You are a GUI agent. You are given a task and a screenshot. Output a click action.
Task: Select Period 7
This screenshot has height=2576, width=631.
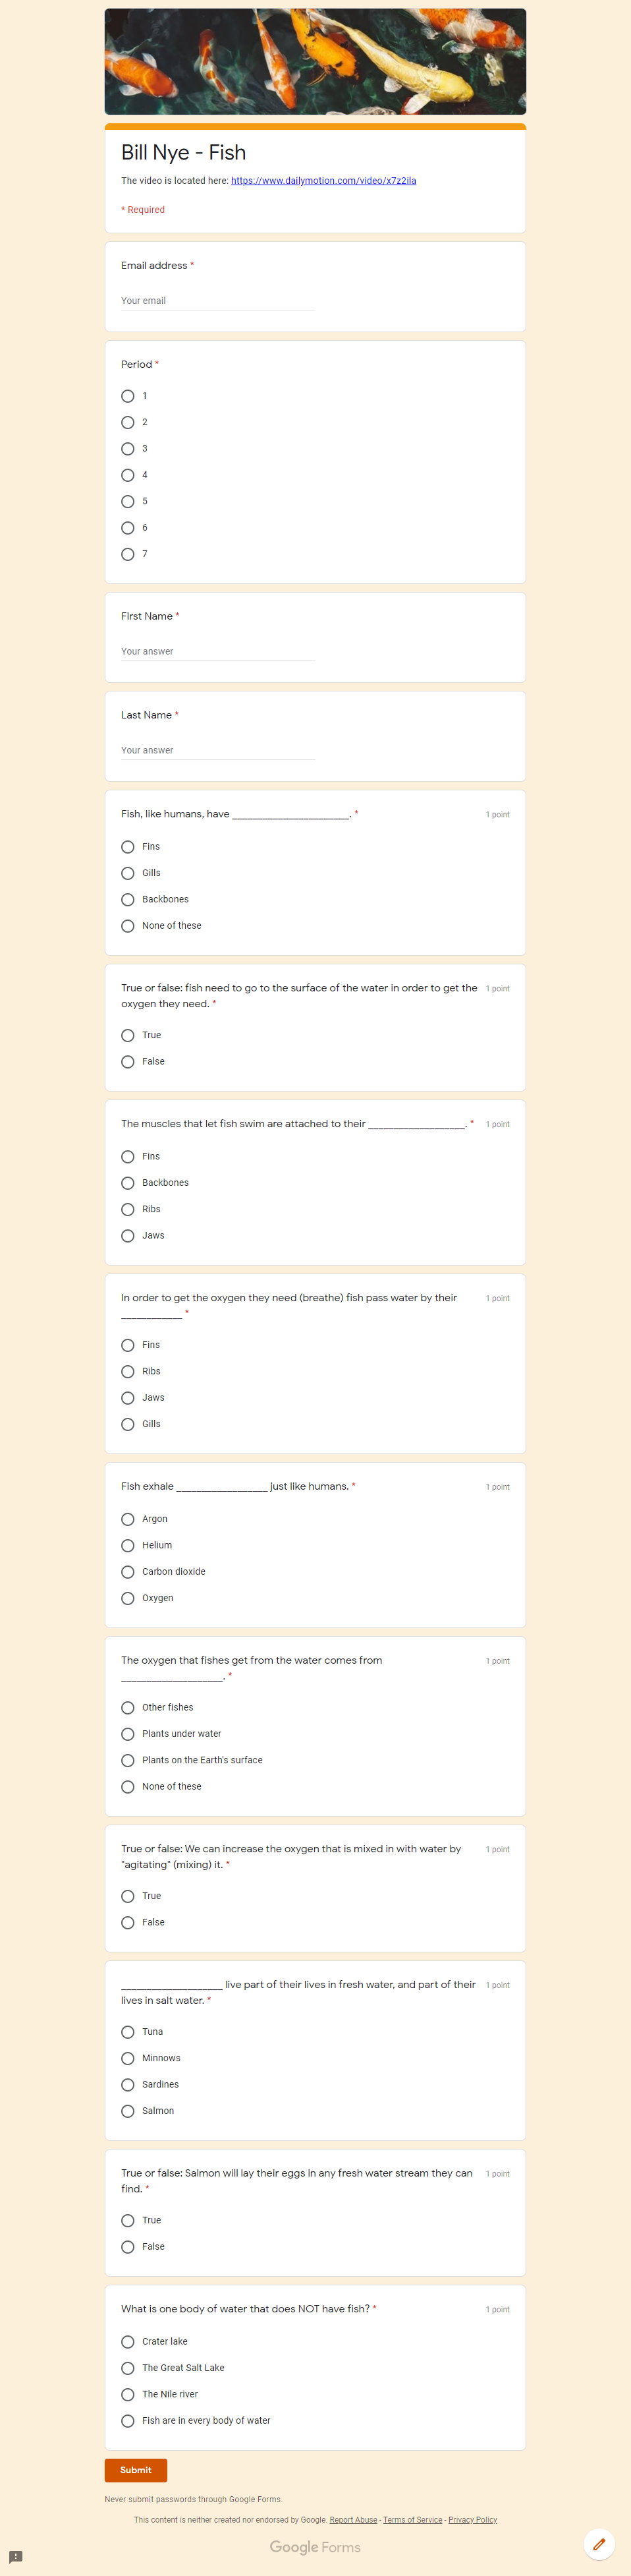128,554
